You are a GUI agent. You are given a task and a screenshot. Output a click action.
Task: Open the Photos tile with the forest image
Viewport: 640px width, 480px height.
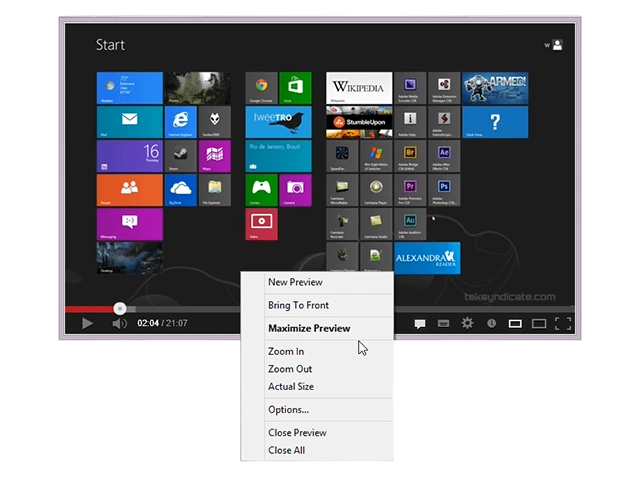[198, 88]
